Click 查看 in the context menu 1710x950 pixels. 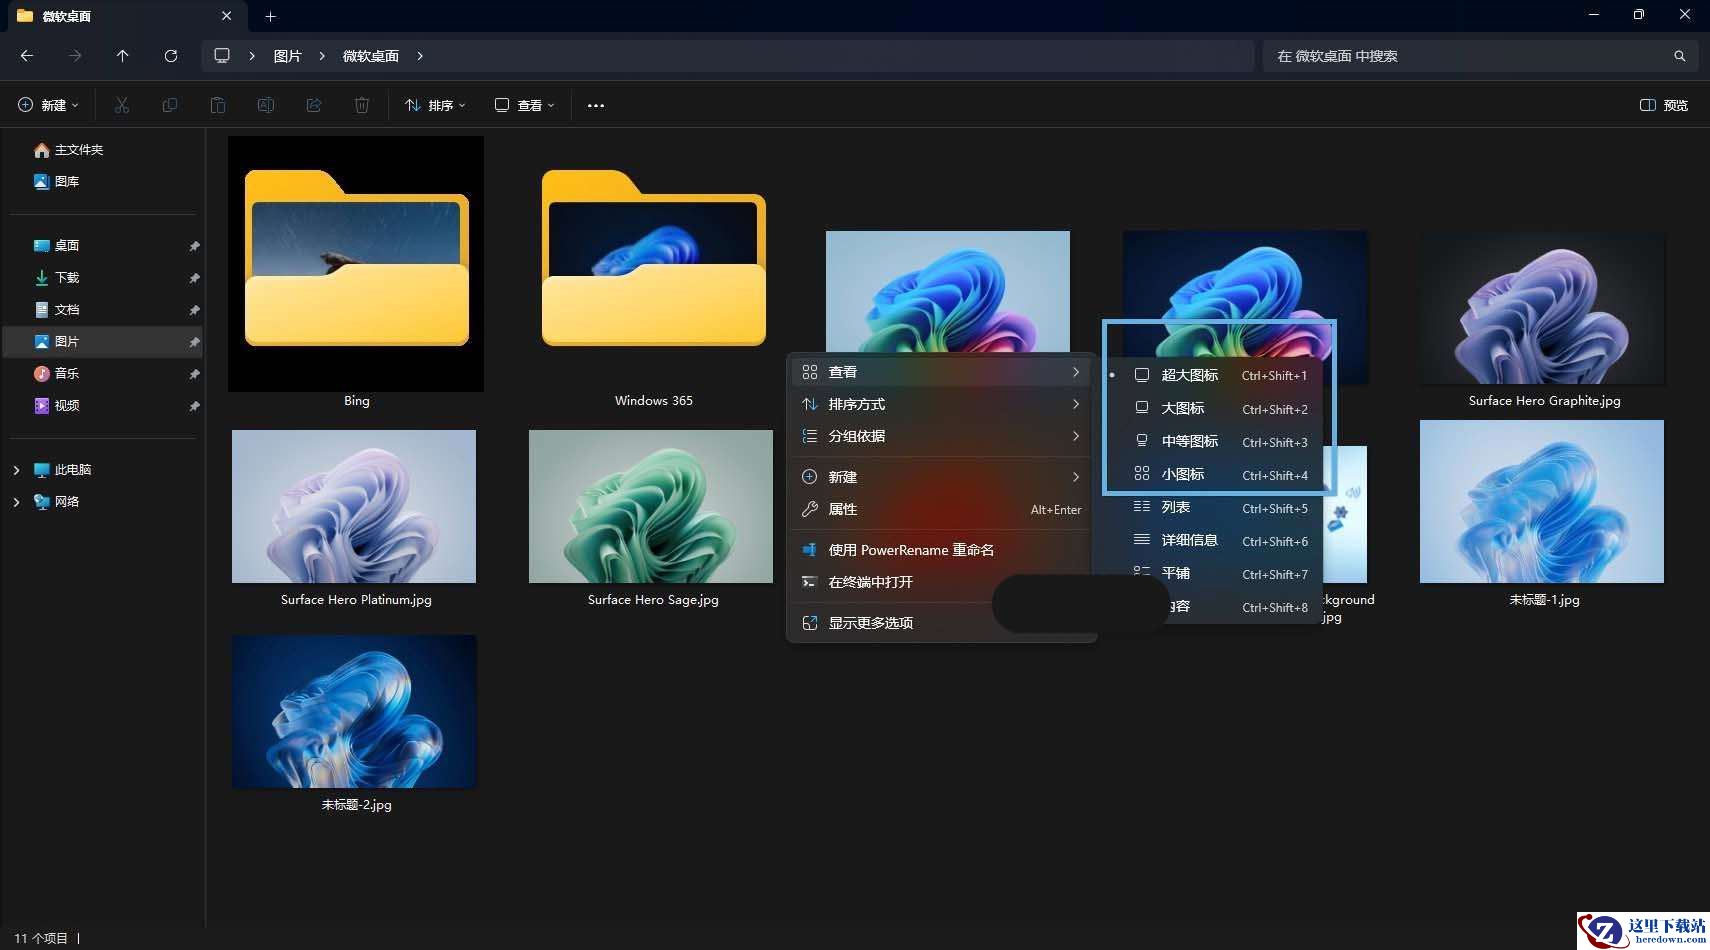point(942,372)
